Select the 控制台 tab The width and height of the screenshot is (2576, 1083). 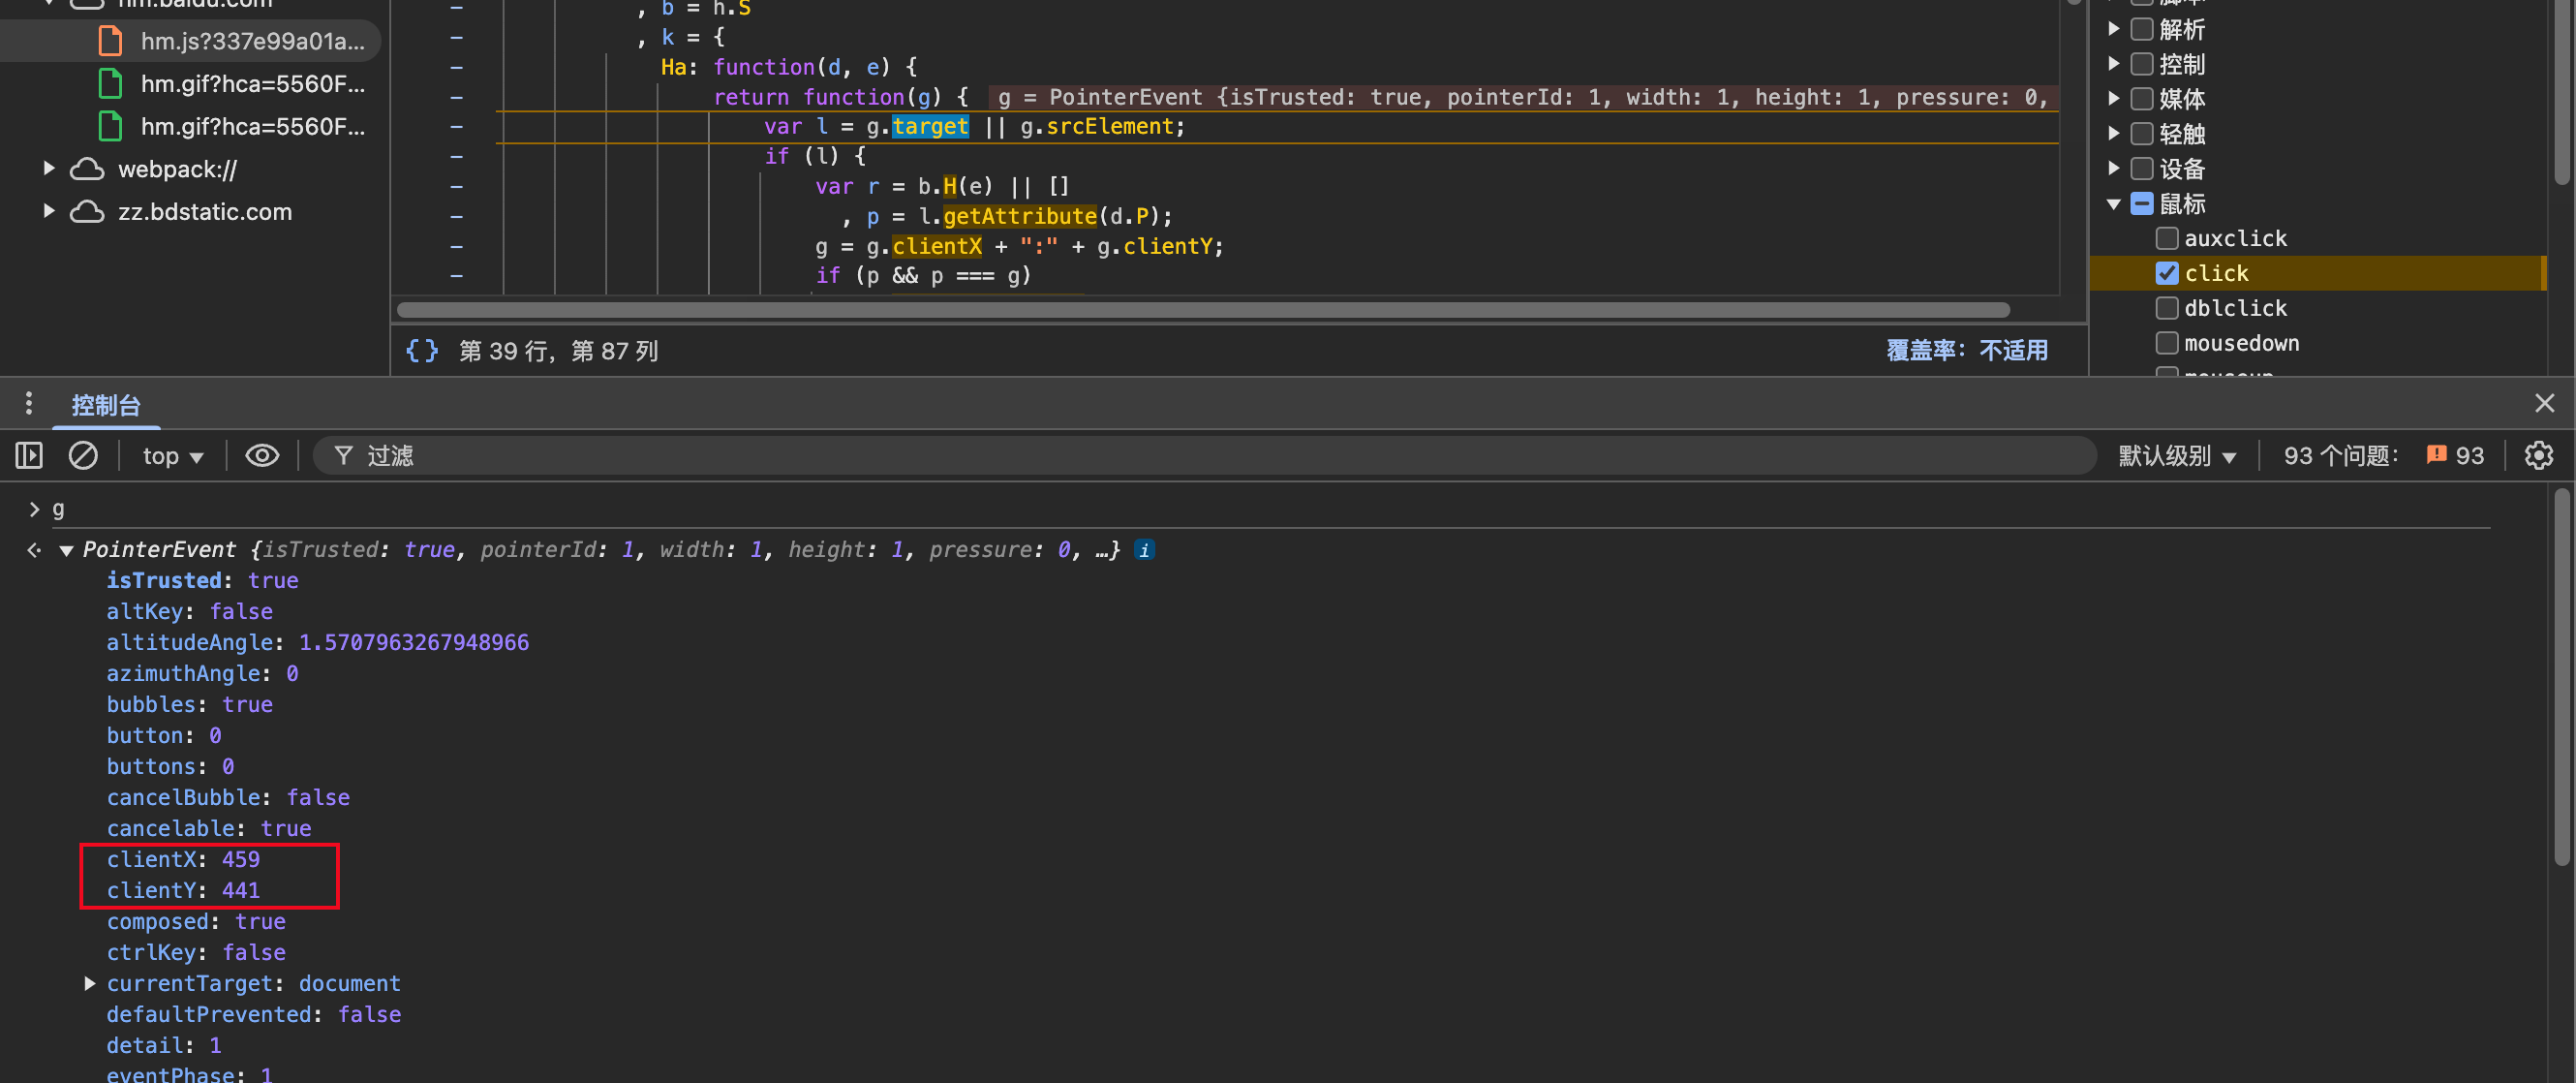coord(106,405)
